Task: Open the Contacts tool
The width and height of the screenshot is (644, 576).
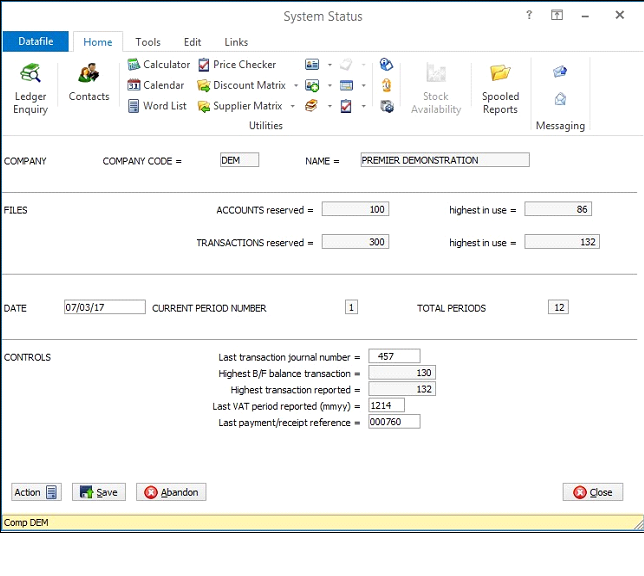Action: 89,82
